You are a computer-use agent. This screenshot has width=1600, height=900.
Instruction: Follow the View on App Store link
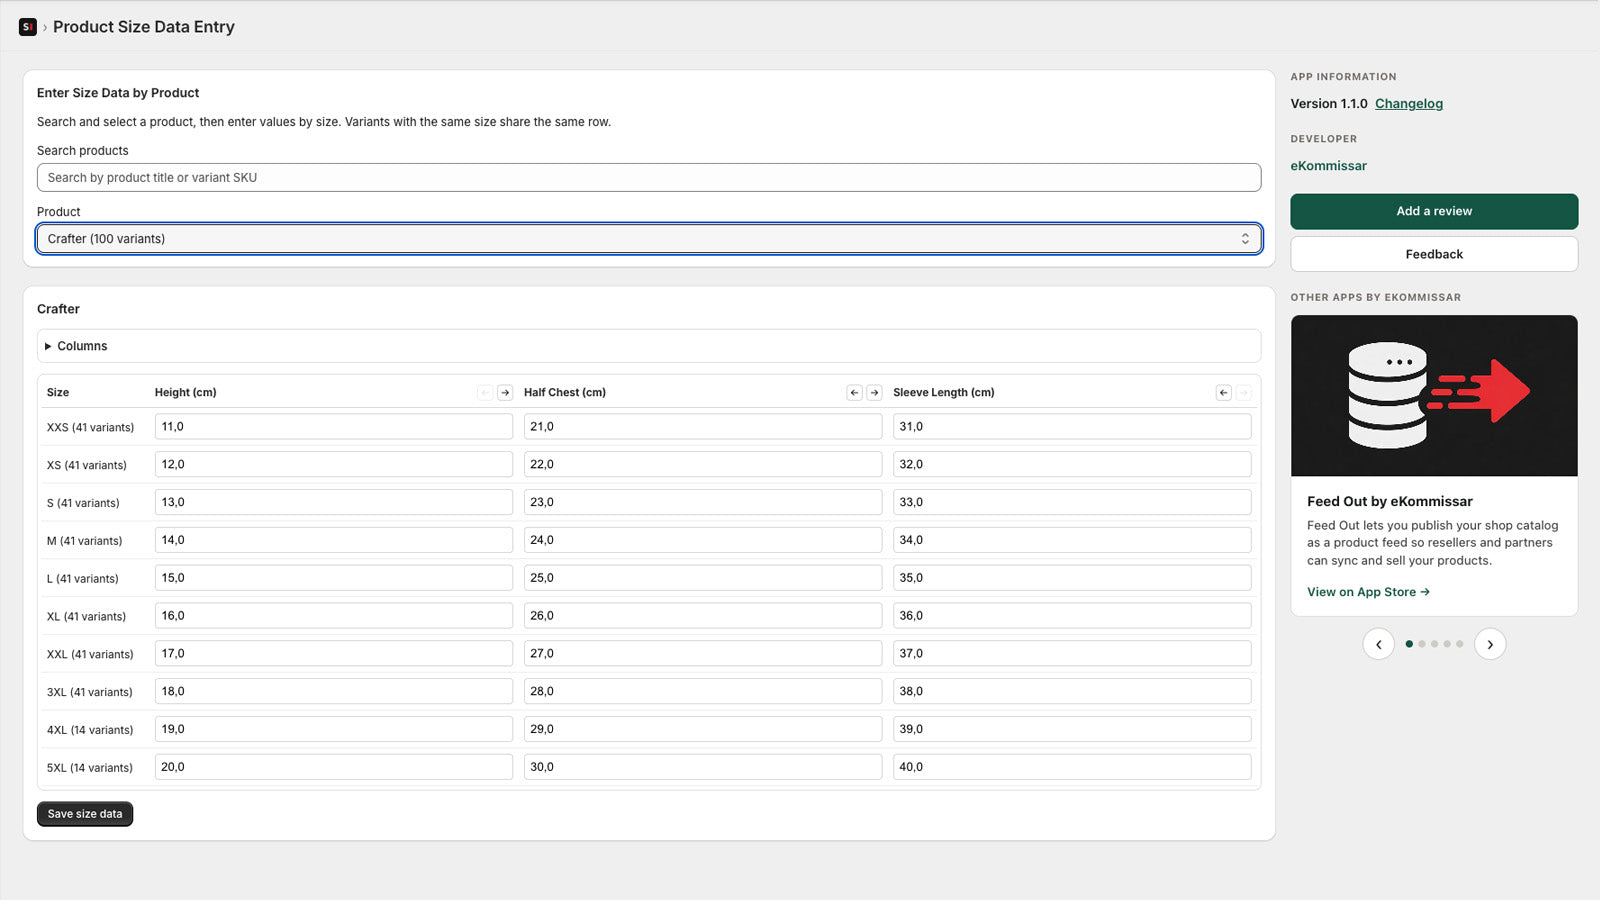pos(1368,591)
